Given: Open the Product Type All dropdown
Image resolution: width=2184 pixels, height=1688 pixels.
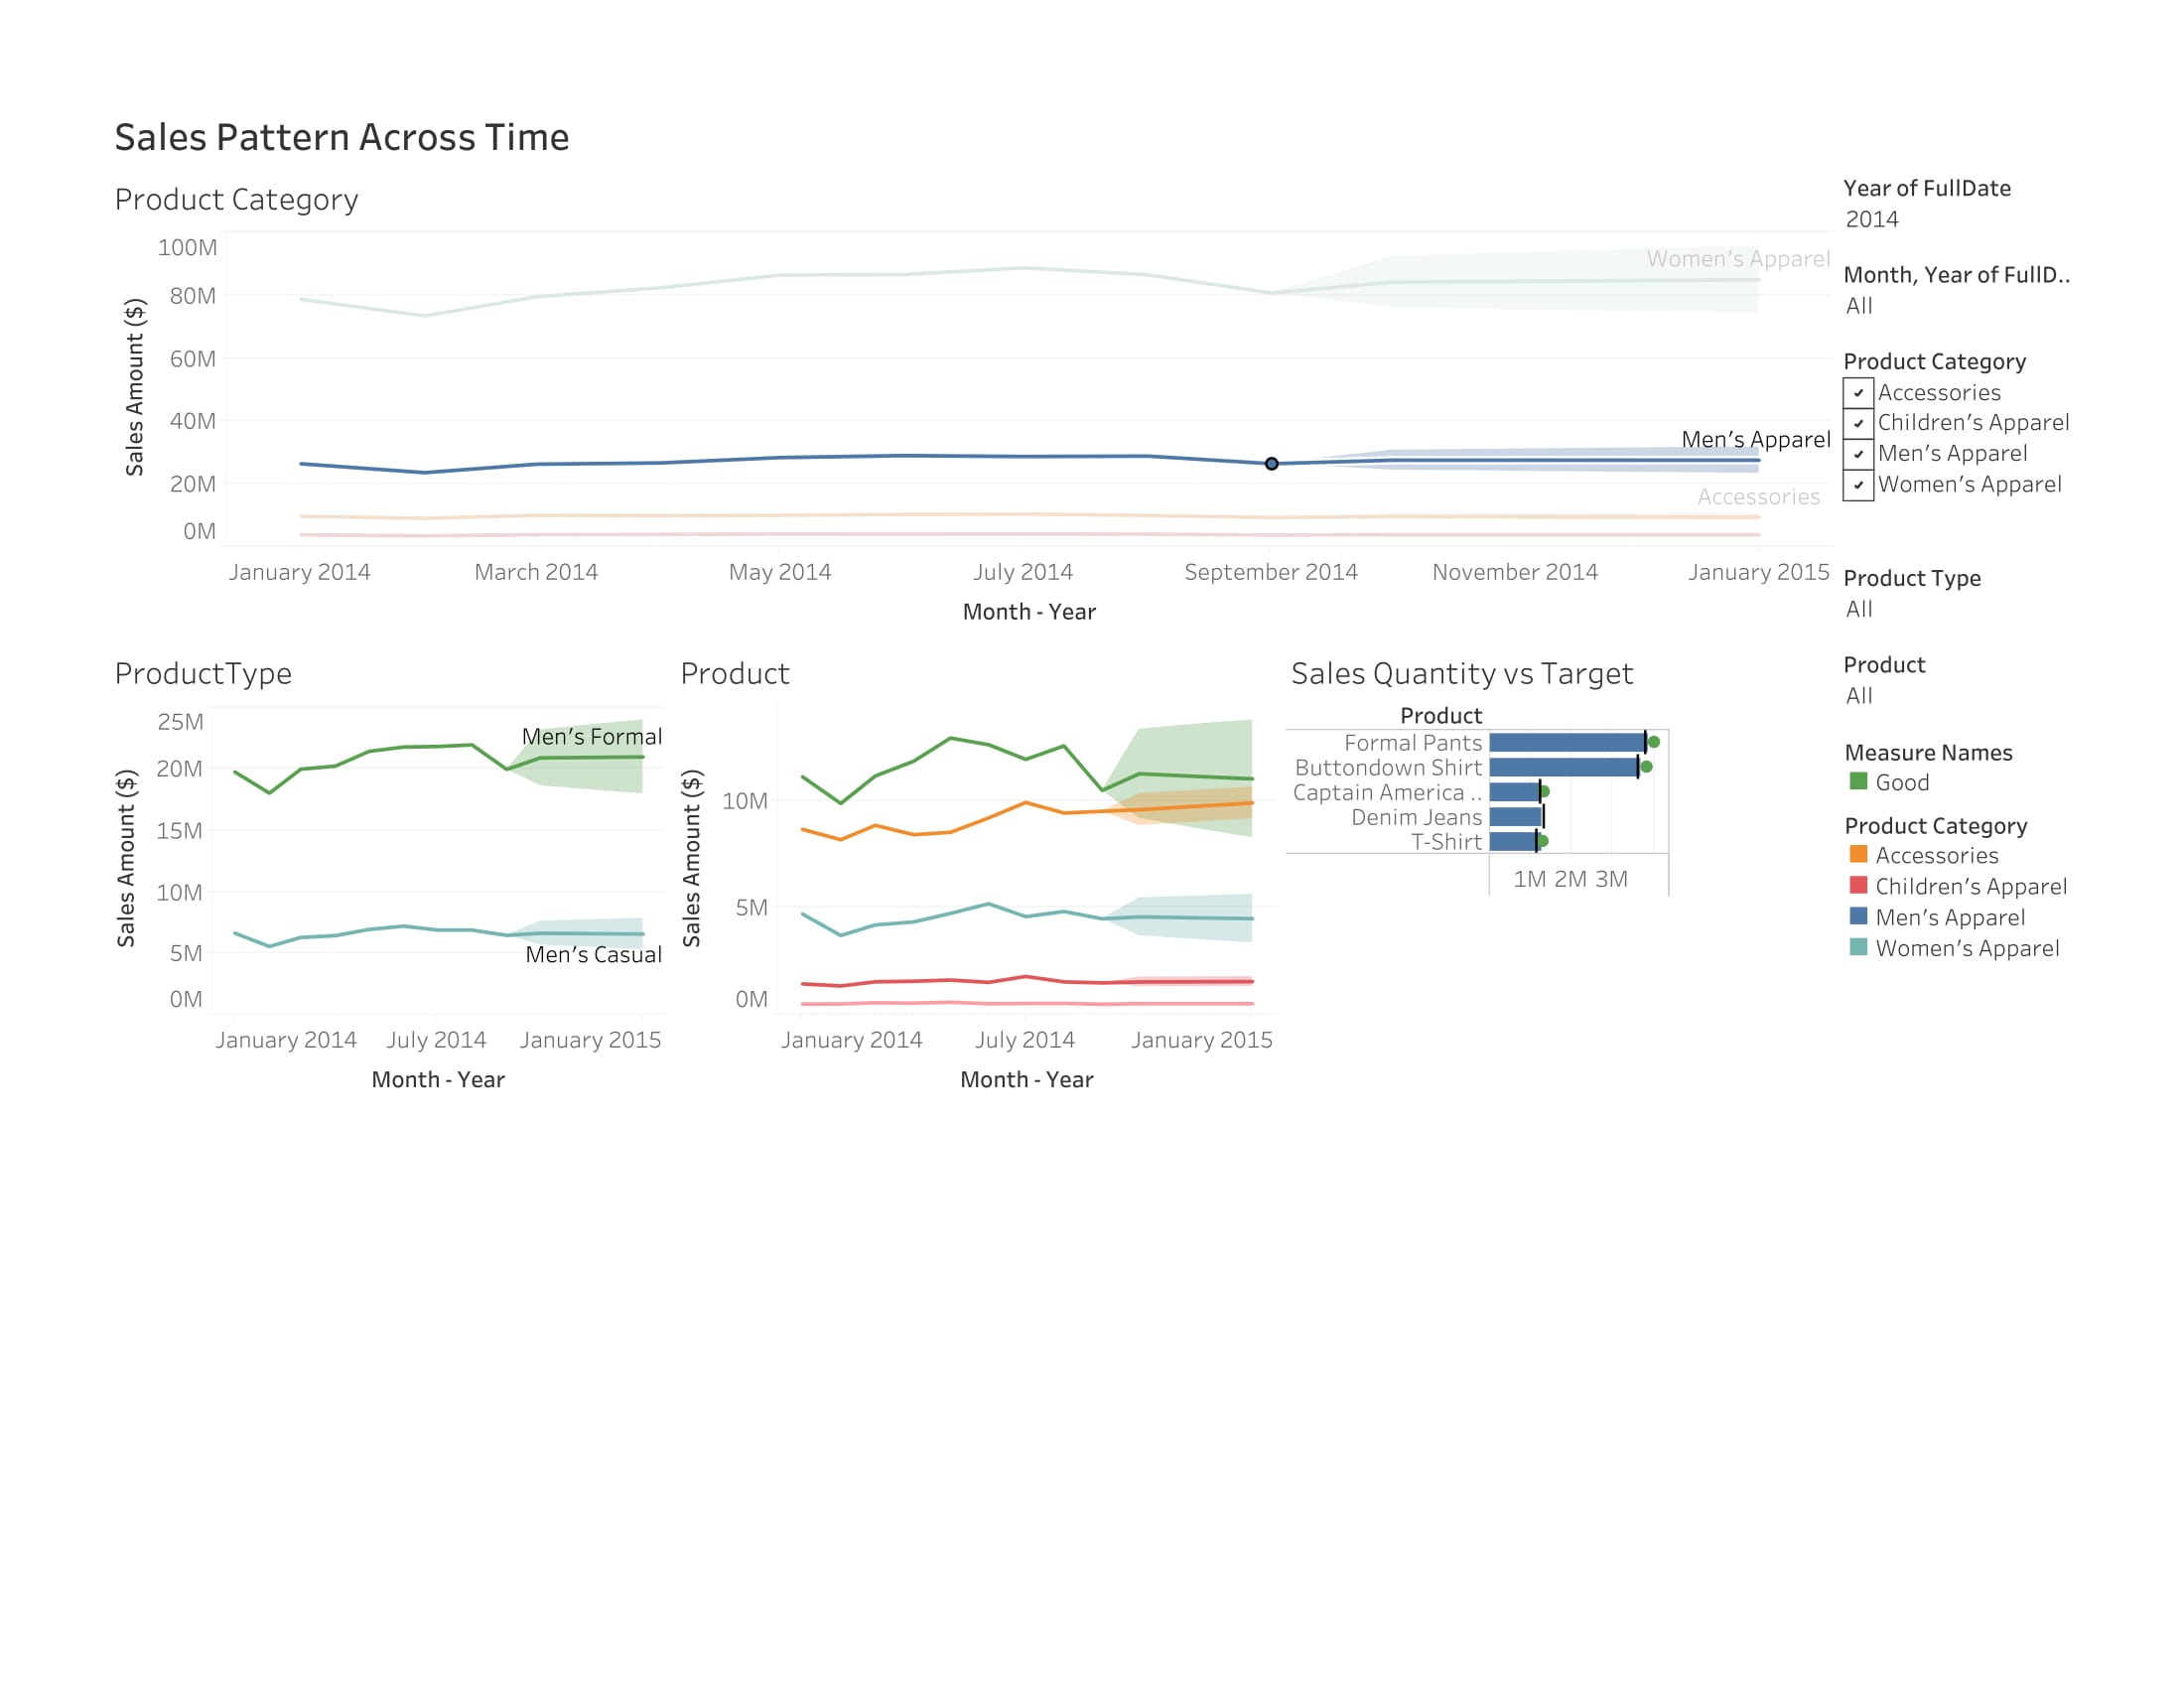Looking at the screenshot, I should 1859,609.
